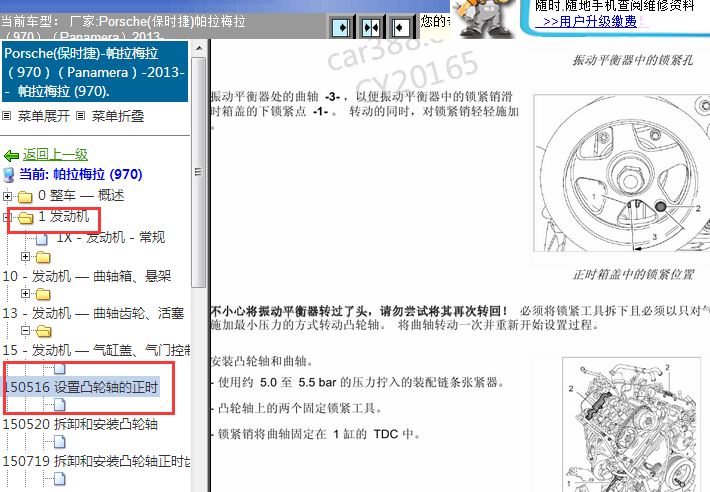Click the computer icon beside 当前
Image resolution: width=710 pixels, height=492 pixels.
pos(9,175)
